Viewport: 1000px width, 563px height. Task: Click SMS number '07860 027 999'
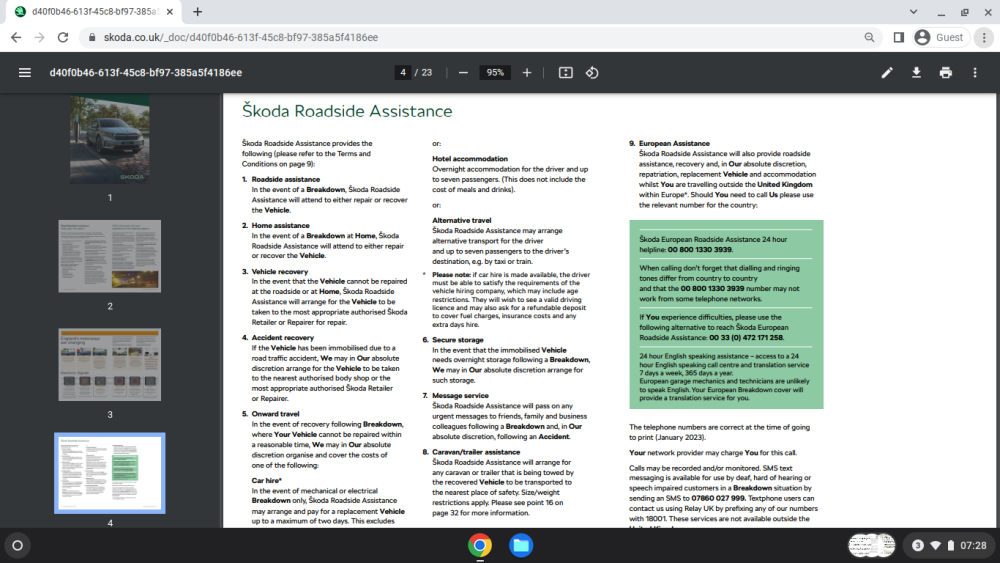[718, 499]
